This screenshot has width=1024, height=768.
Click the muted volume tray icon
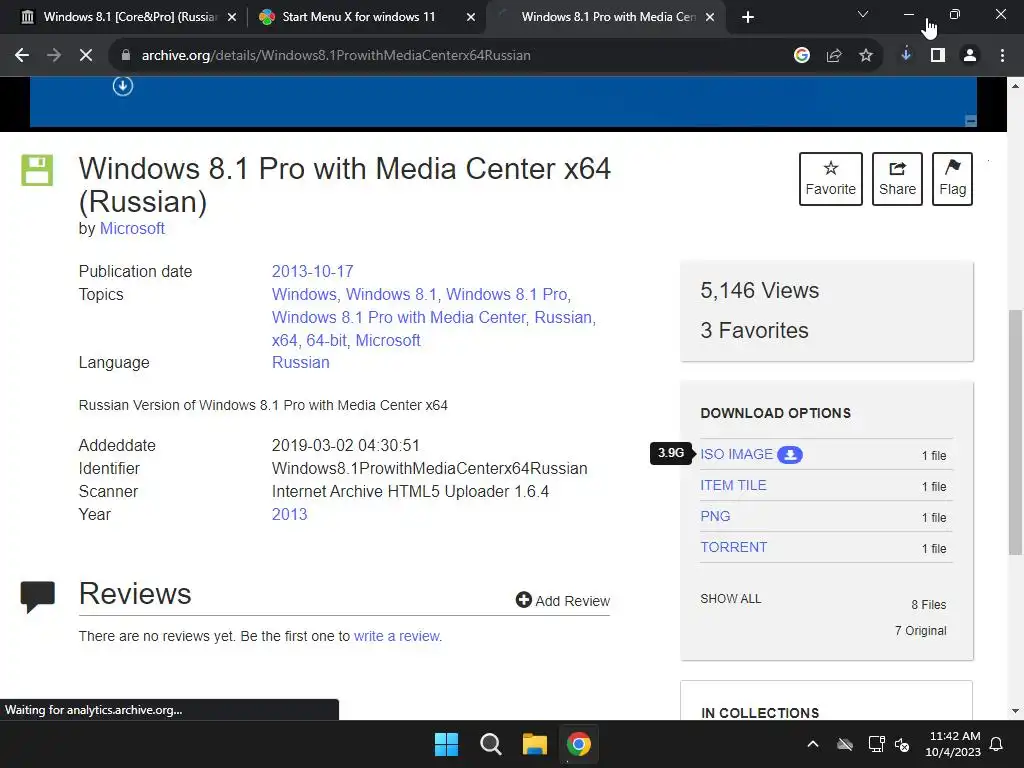[x=902, y=744]
